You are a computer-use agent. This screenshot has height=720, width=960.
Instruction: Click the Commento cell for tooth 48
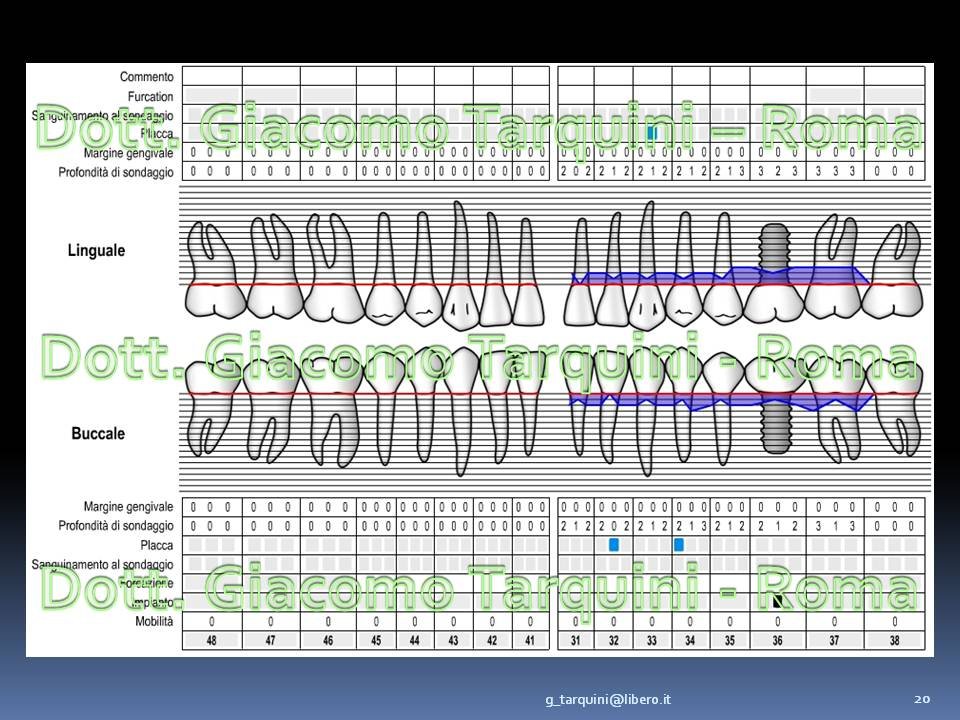click(212, 77)
